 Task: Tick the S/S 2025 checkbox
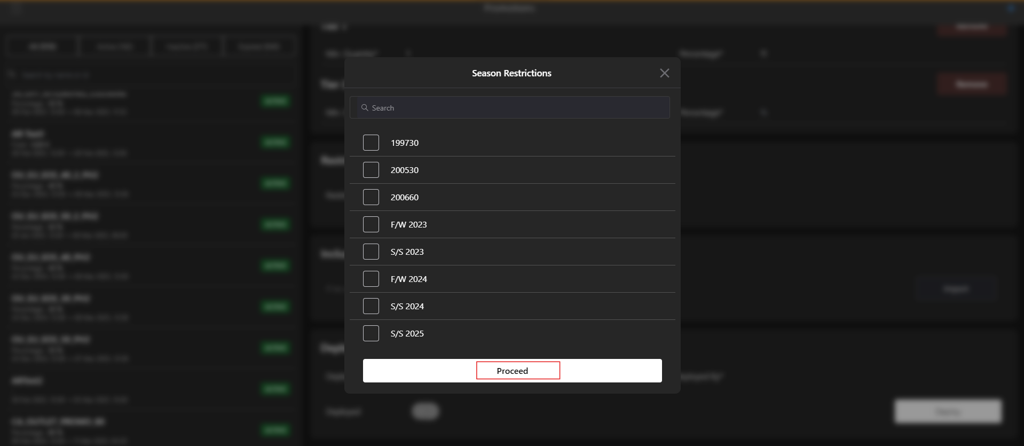[371, 334]
